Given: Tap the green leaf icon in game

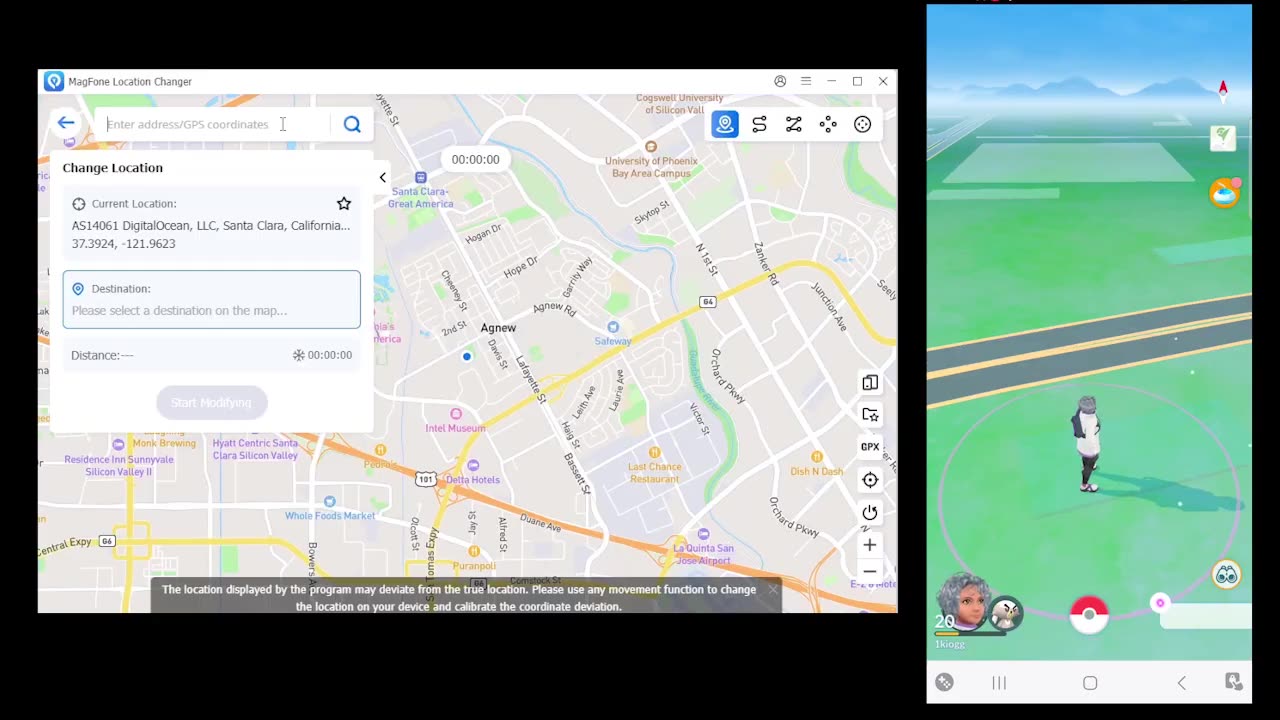Looking at the screenshot, I should tap(1223, 138).
